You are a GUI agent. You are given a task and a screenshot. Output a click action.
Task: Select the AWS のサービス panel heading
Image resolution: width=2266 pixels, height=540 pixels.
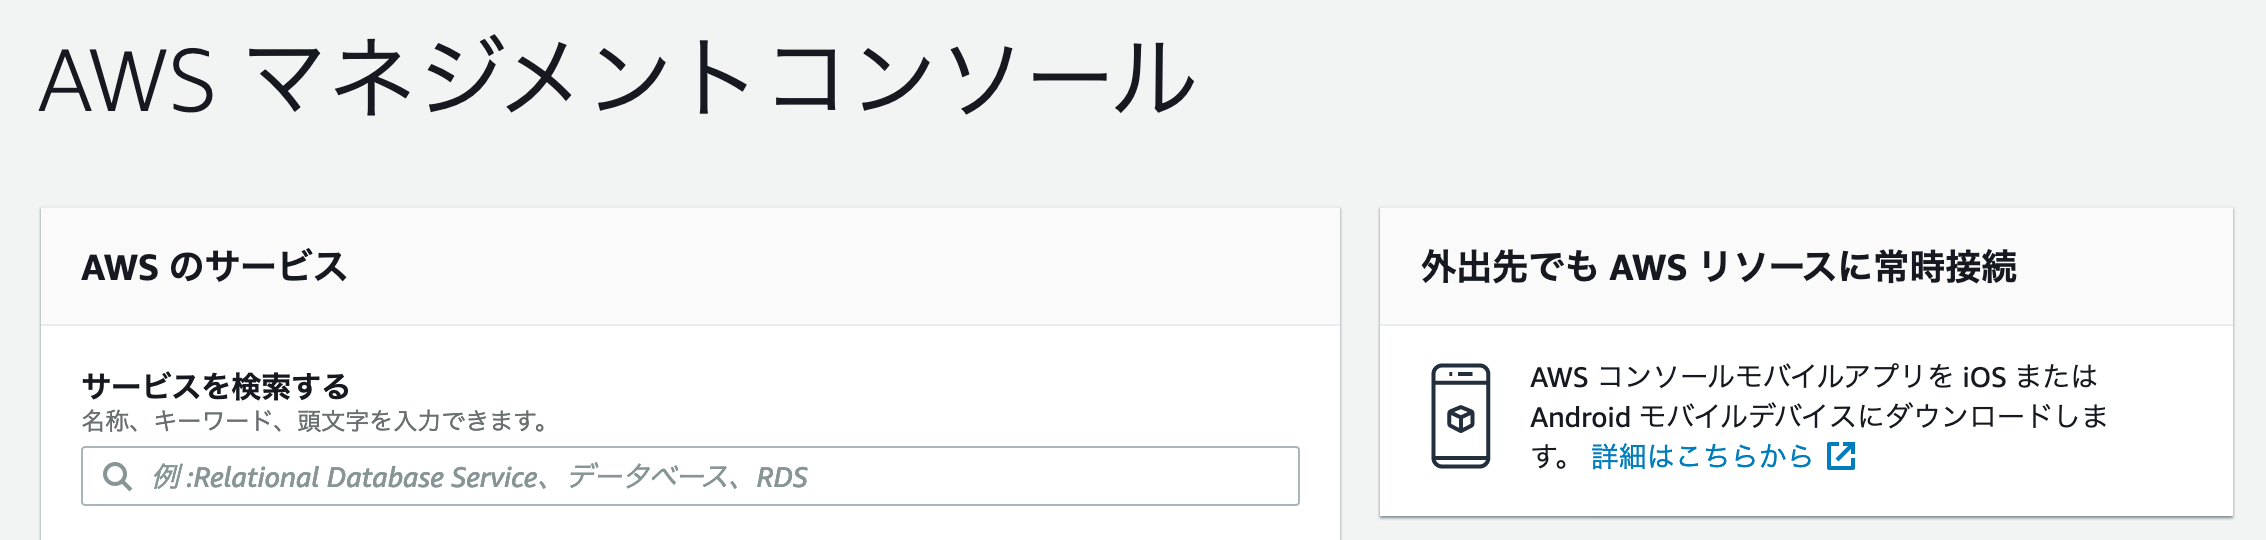pyautogui.click(x=214, y=267)
